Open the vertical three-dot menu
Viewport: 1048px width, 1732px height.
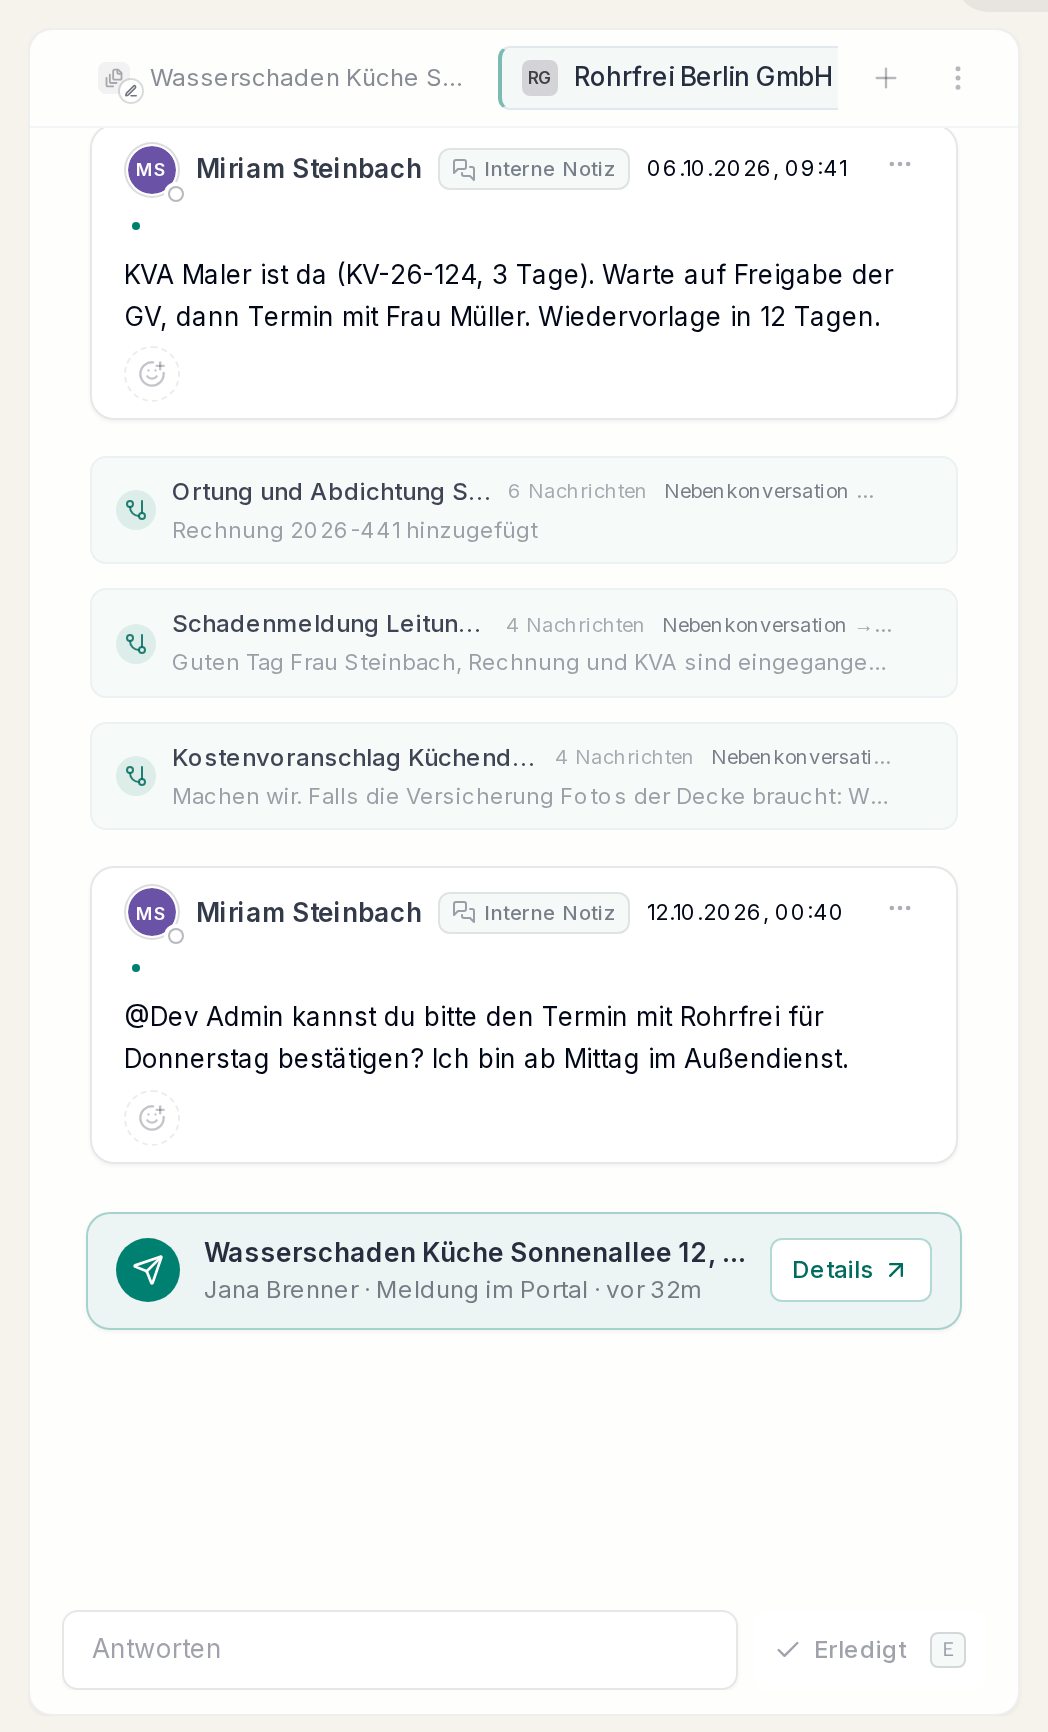tap(958, 78)
